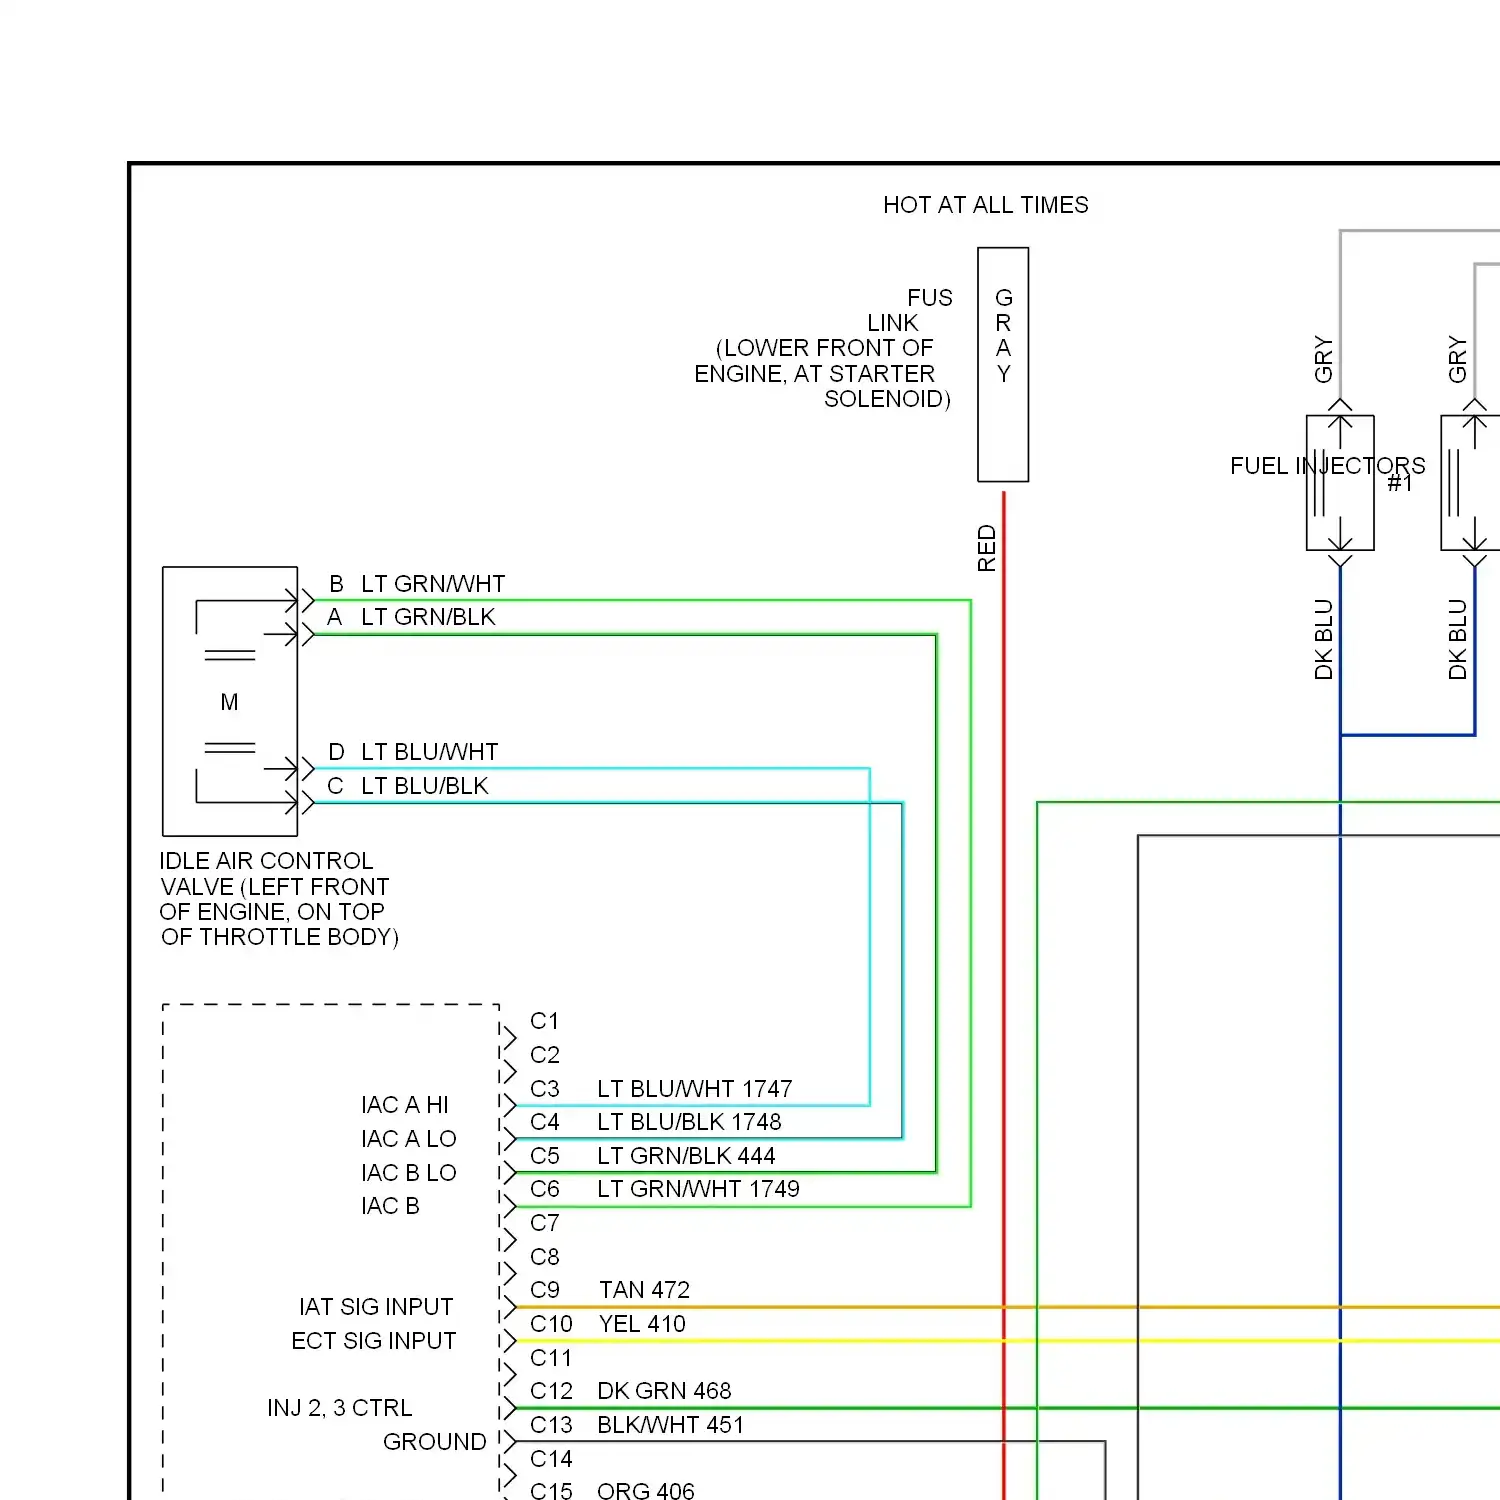Click the 'IDLE AIR CONTROL VALVE' description
The height and width of the screenshot is (1500, 1500).
point(279,899)
